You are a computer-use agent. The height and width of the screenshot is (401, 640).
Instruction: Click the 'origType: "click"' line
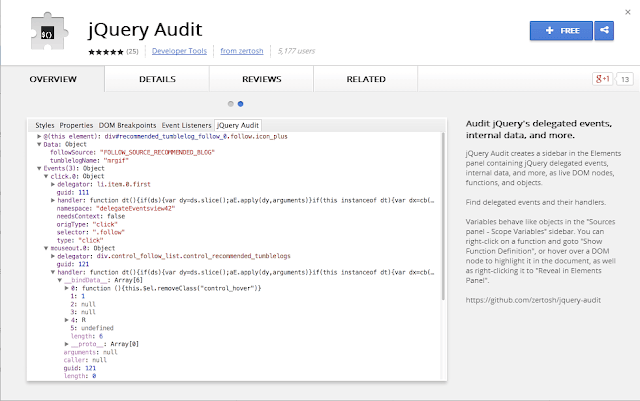(87, 224)
